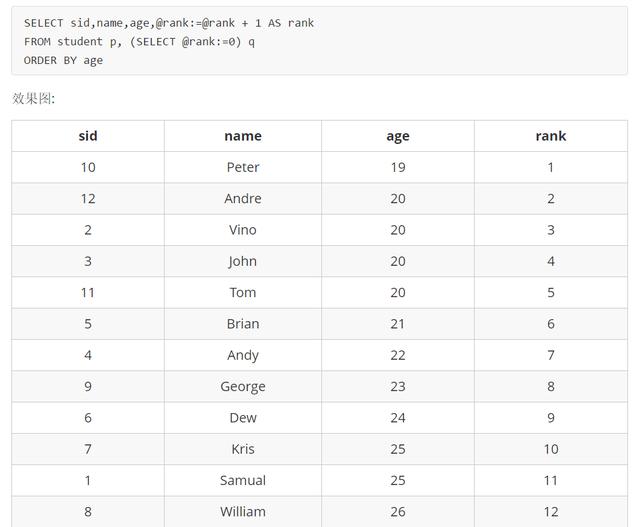Screen dimensions: 640x527
Task: Click the Vino table cell
Action: coord(243,230)
